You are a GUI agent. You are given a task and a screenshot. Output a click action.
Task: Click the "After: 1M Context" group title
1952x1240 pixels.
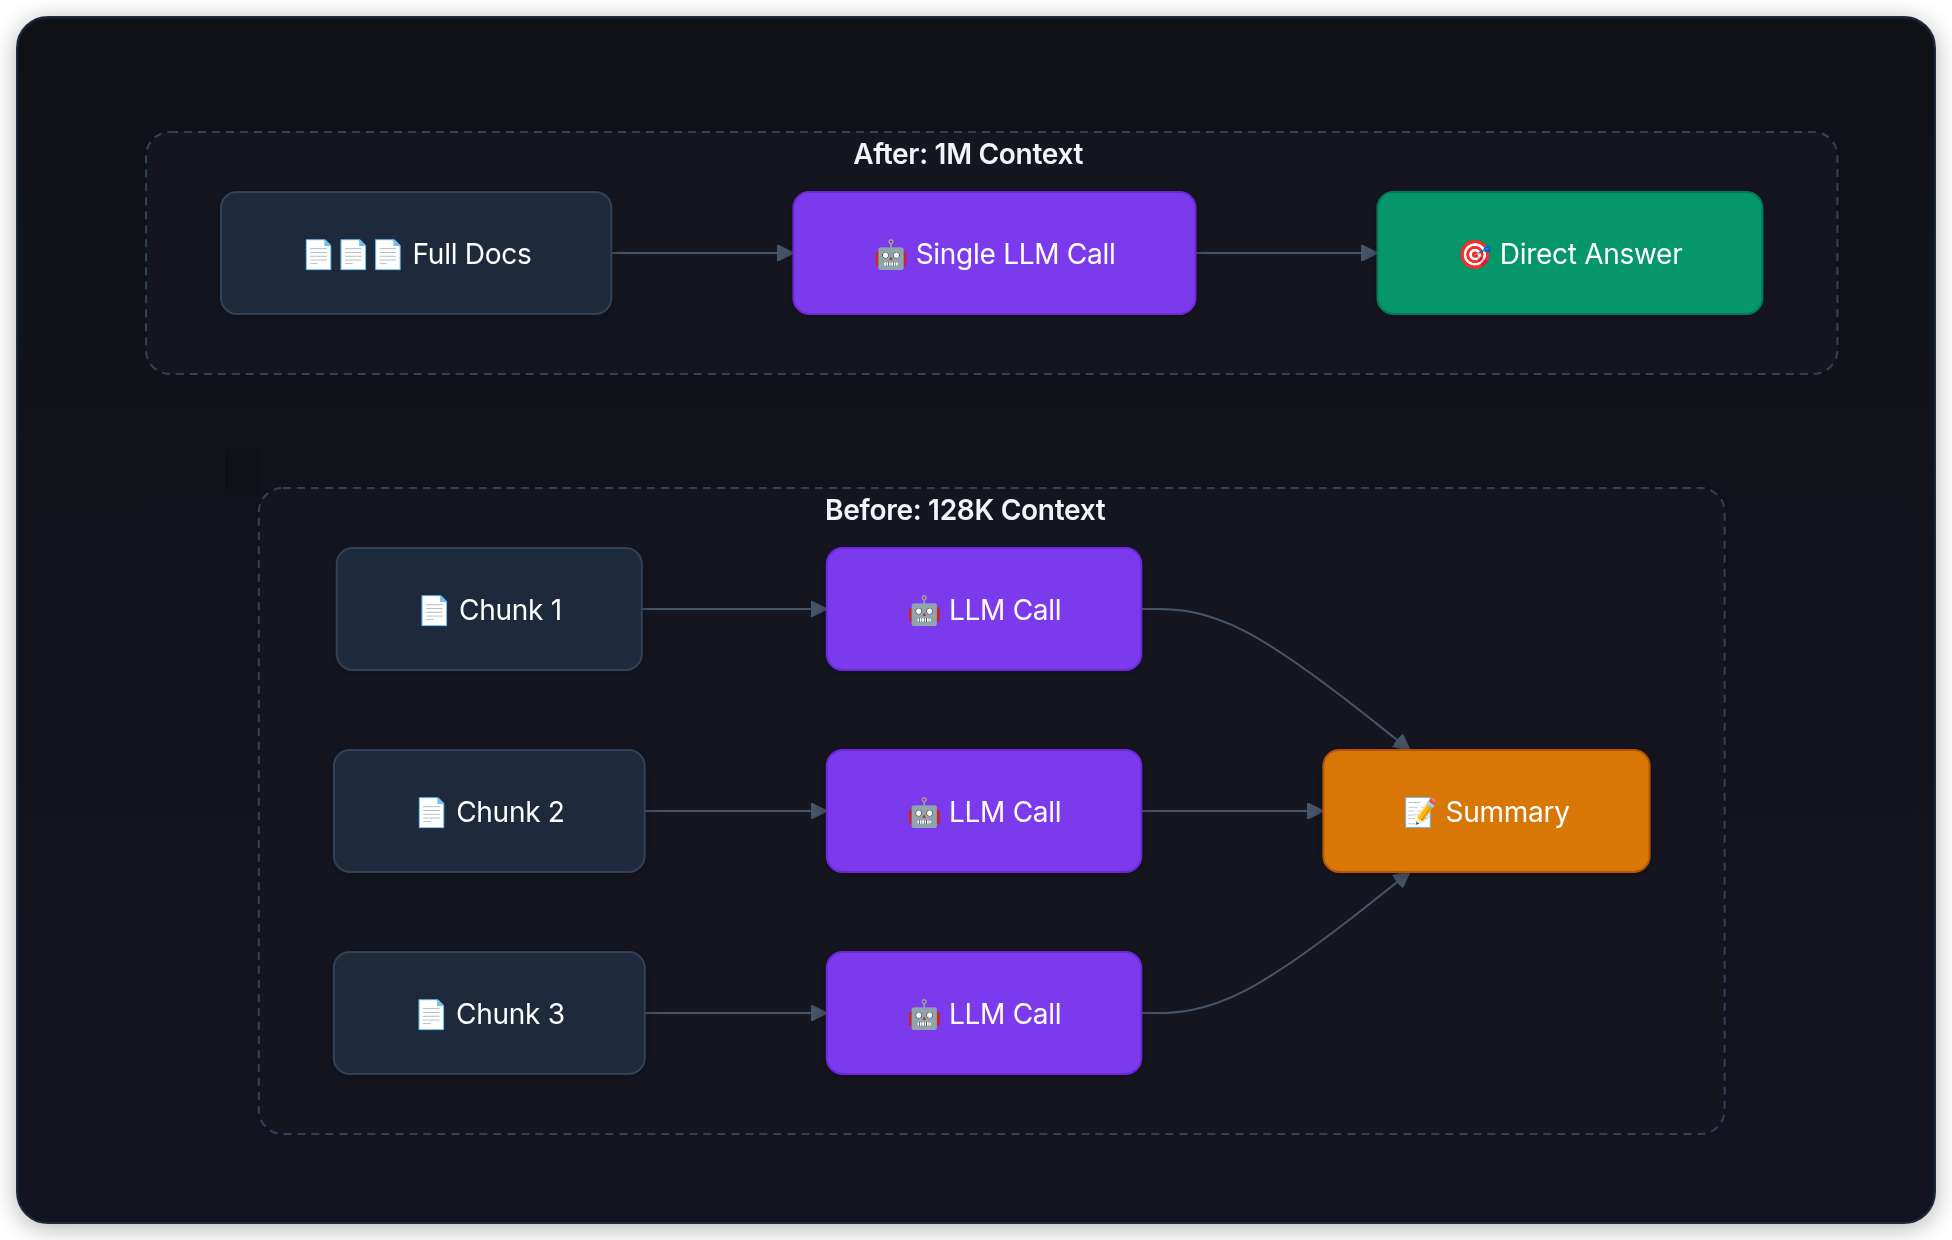click(x=967, y=154)
